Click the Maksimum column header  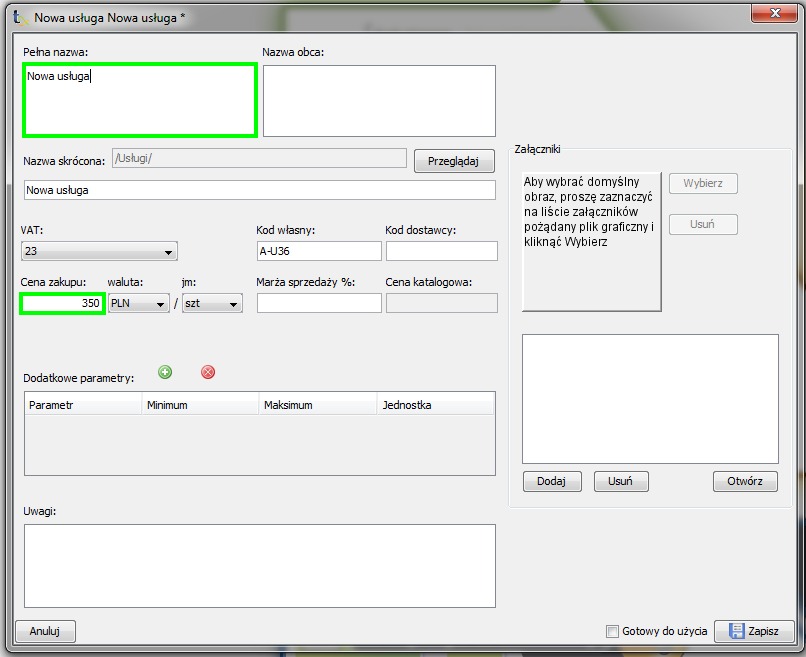click(318, 405)
